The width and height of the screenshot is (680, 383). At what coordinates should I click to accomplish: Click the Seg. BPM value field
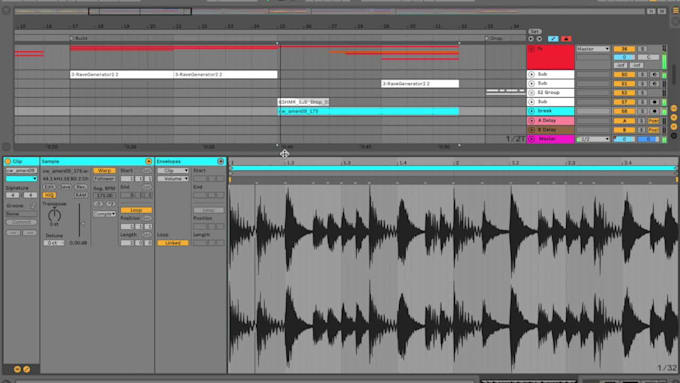[x=105, y=195]
